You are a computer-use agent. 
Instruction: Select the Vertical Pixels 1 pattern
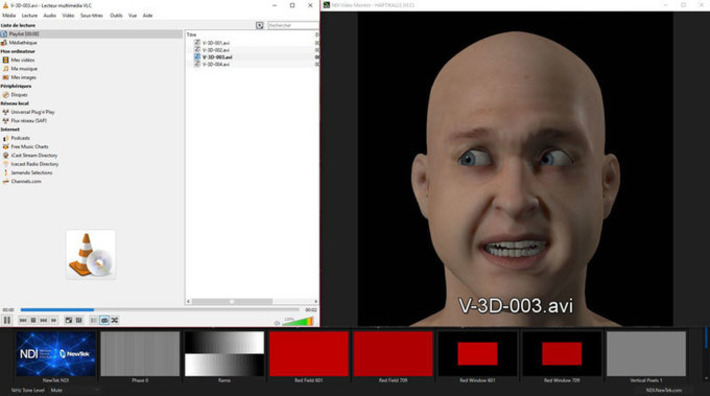click(x=646, y=354)
